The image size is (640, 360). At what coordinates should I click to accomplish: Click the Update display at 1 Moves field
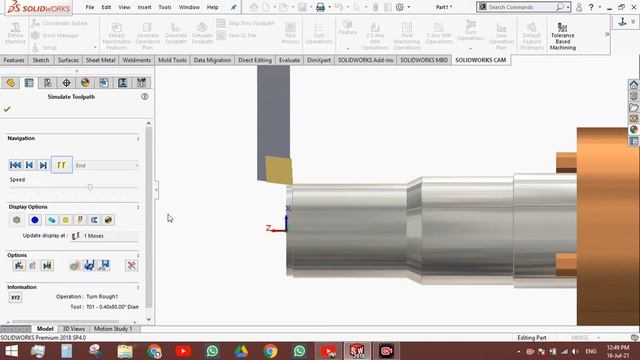pyautogui.click(x=104, y=236)
